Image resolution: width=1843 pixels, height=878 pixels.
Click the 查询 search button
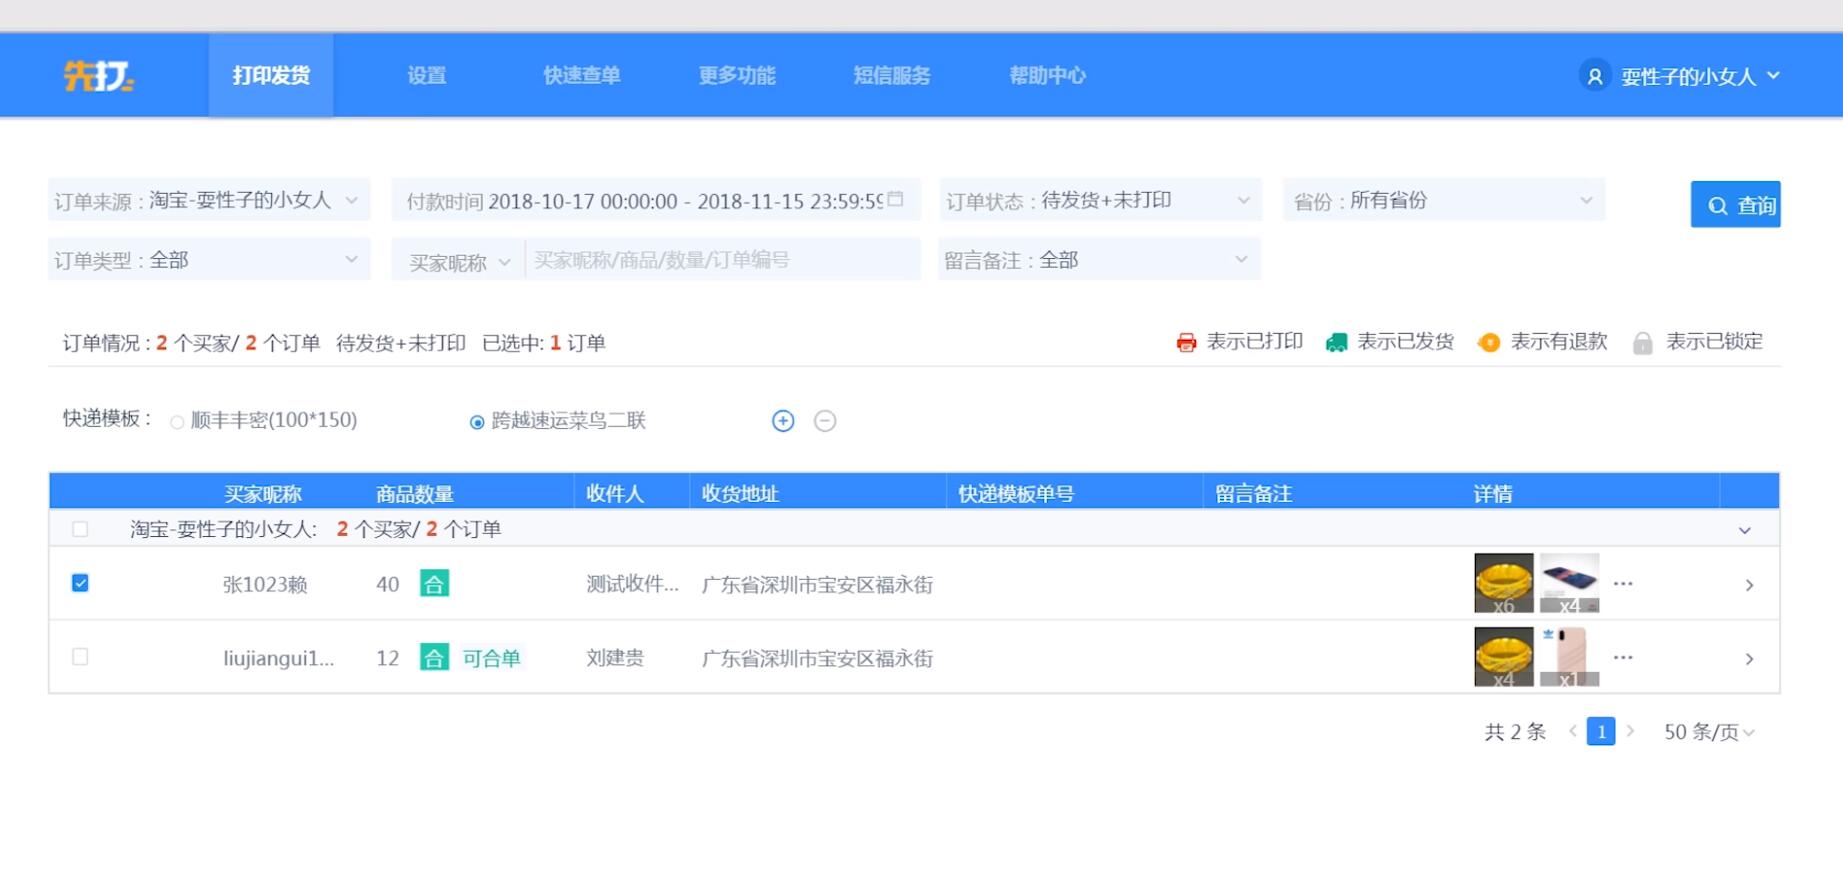tap(1736, 204)
